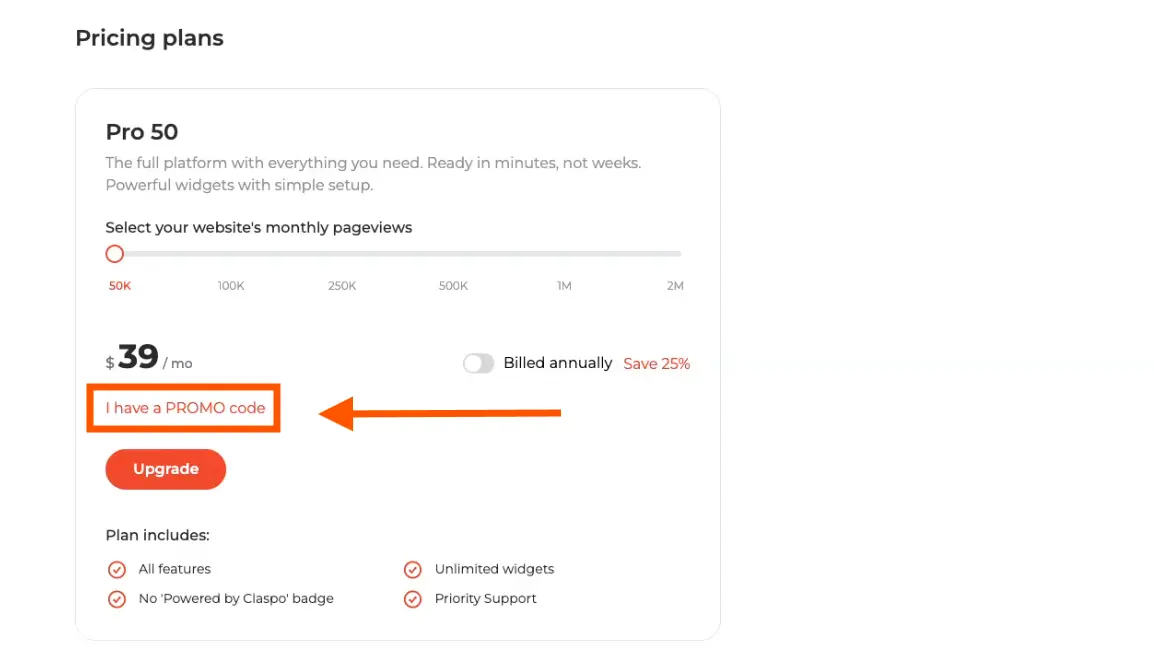Image resolution: width=1154 pixels, height=668 pixels.
Task: Select the 50K pageviews label
Action: [x=120, y=286]
